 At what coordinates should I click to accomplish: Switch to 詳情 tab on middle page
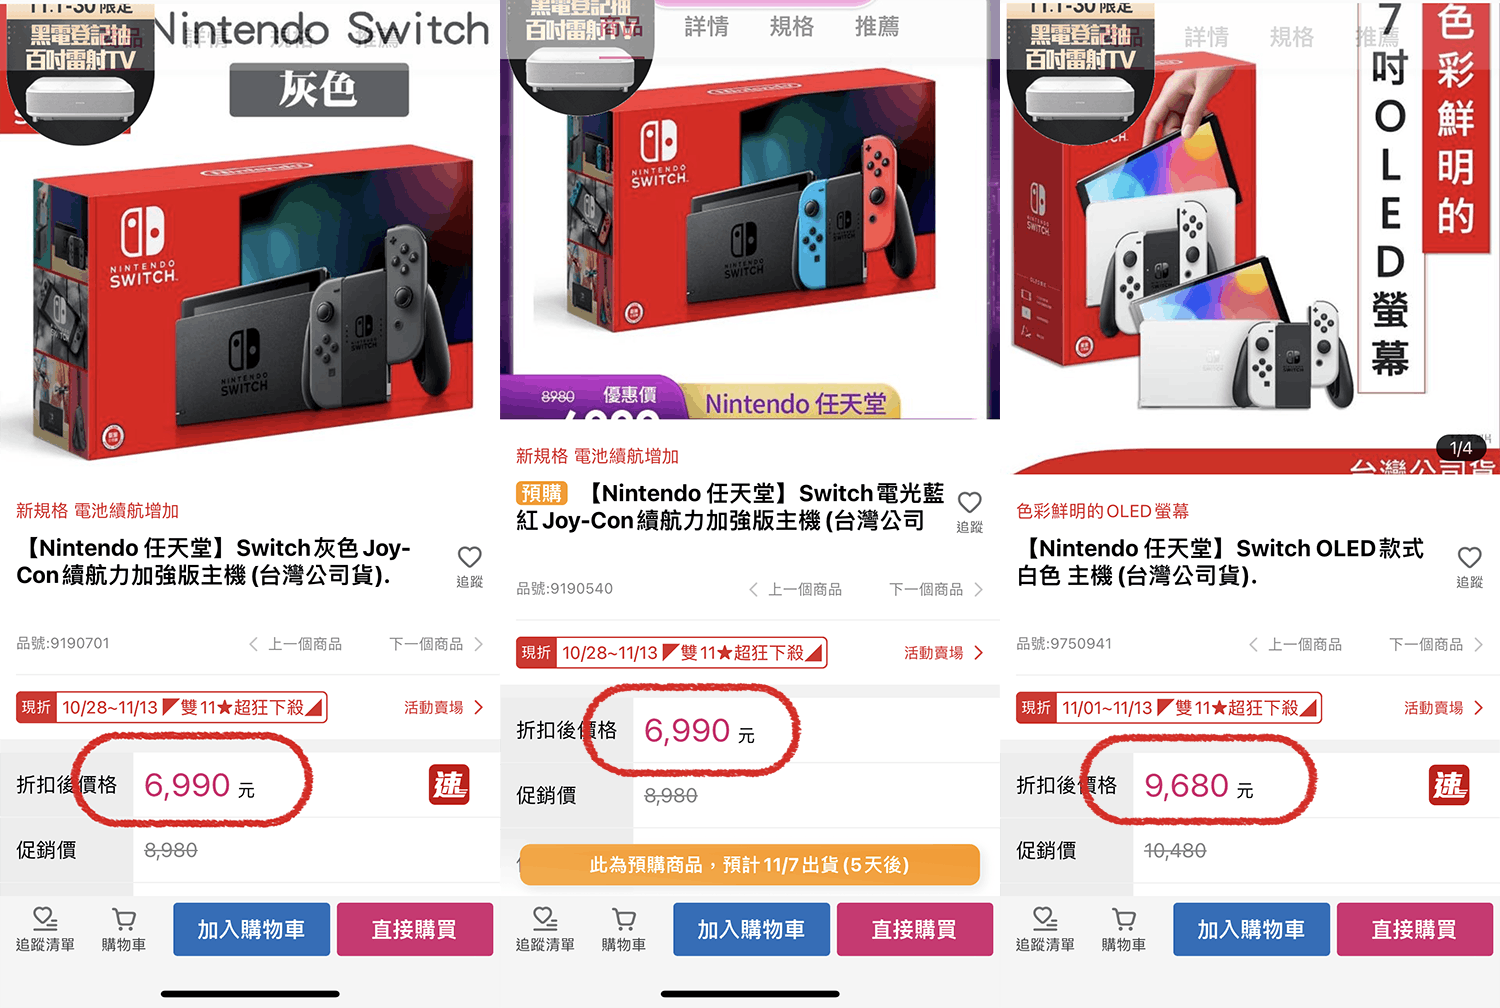click(706, 27)
